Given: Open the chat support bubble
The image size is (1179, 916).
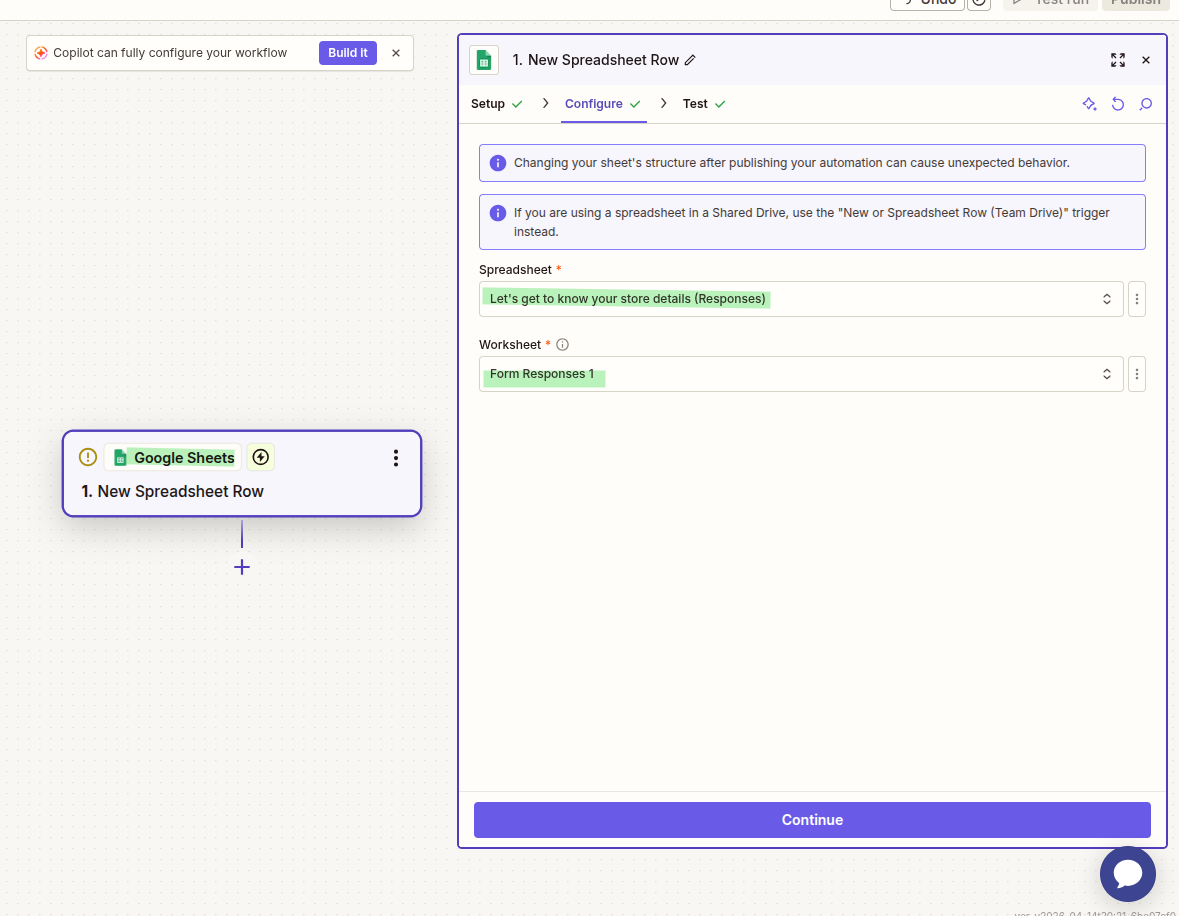Looking at the screenshot, I should pyautogui.click(x=1127, y=874).
